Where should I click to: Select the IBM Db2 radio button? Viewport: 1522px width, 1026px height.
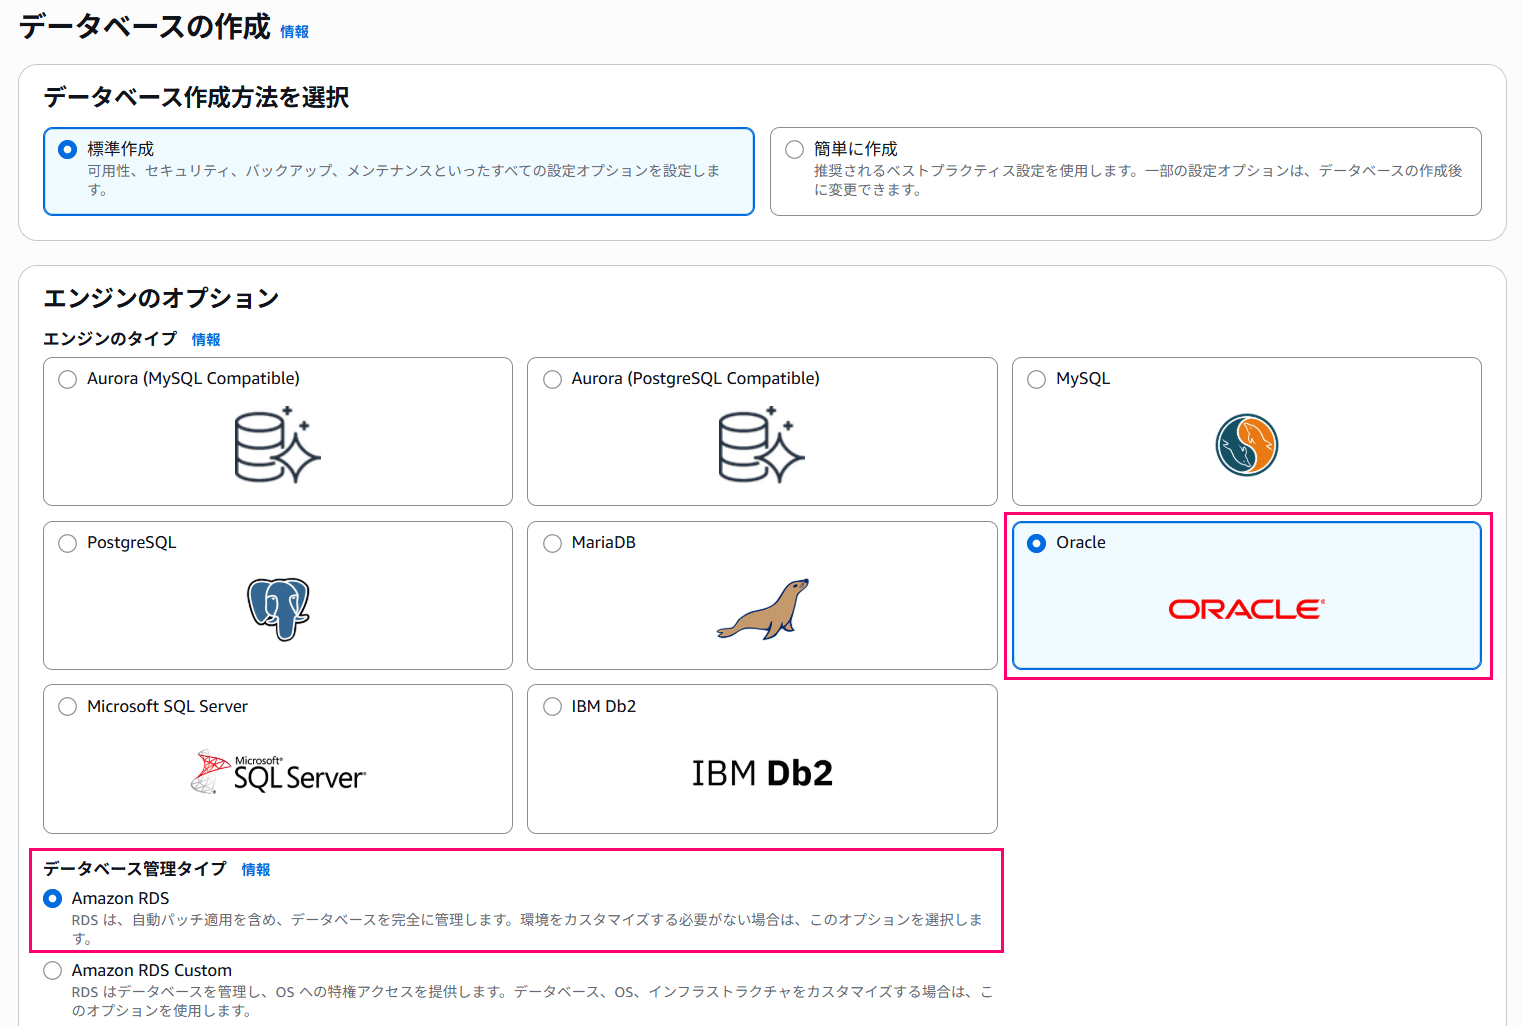tap(552, 707)
